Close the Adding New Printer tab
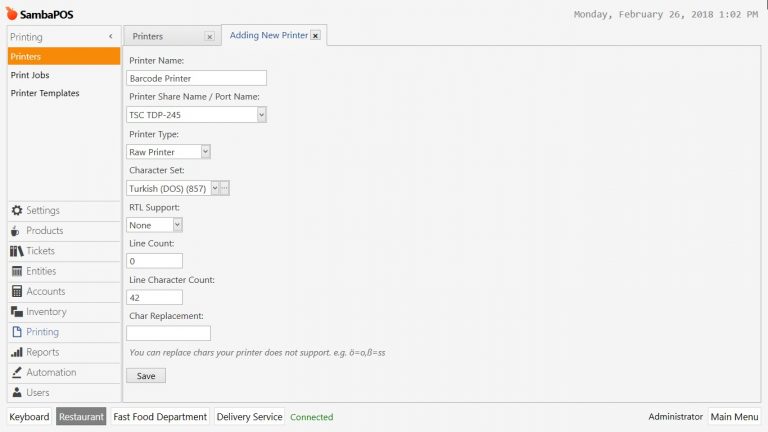This screenshot has height=432, width=768. (x=315, y=36)
